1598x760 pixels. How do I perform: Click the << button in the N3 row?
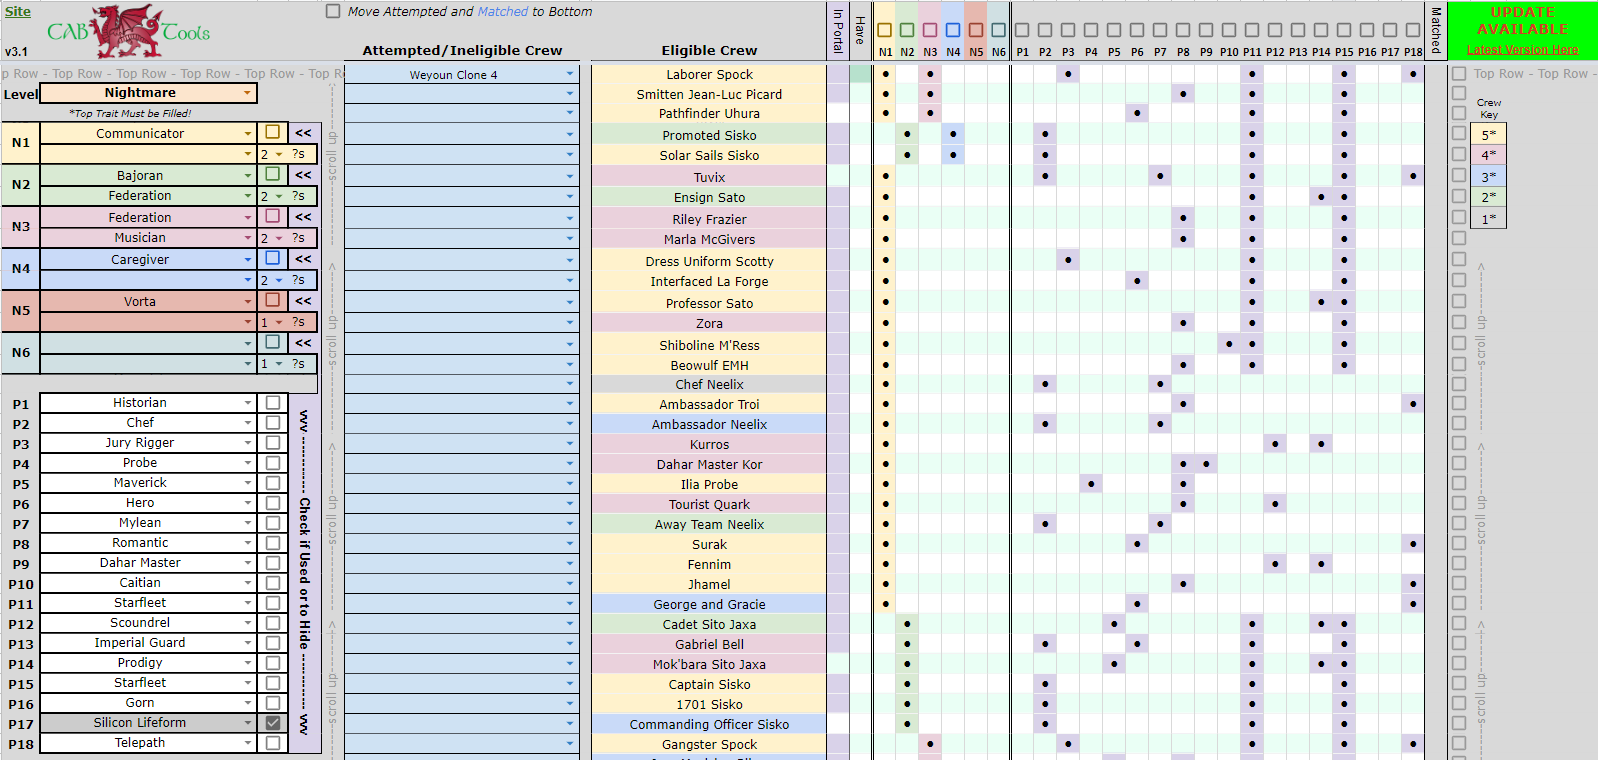(x=303, y=217)
